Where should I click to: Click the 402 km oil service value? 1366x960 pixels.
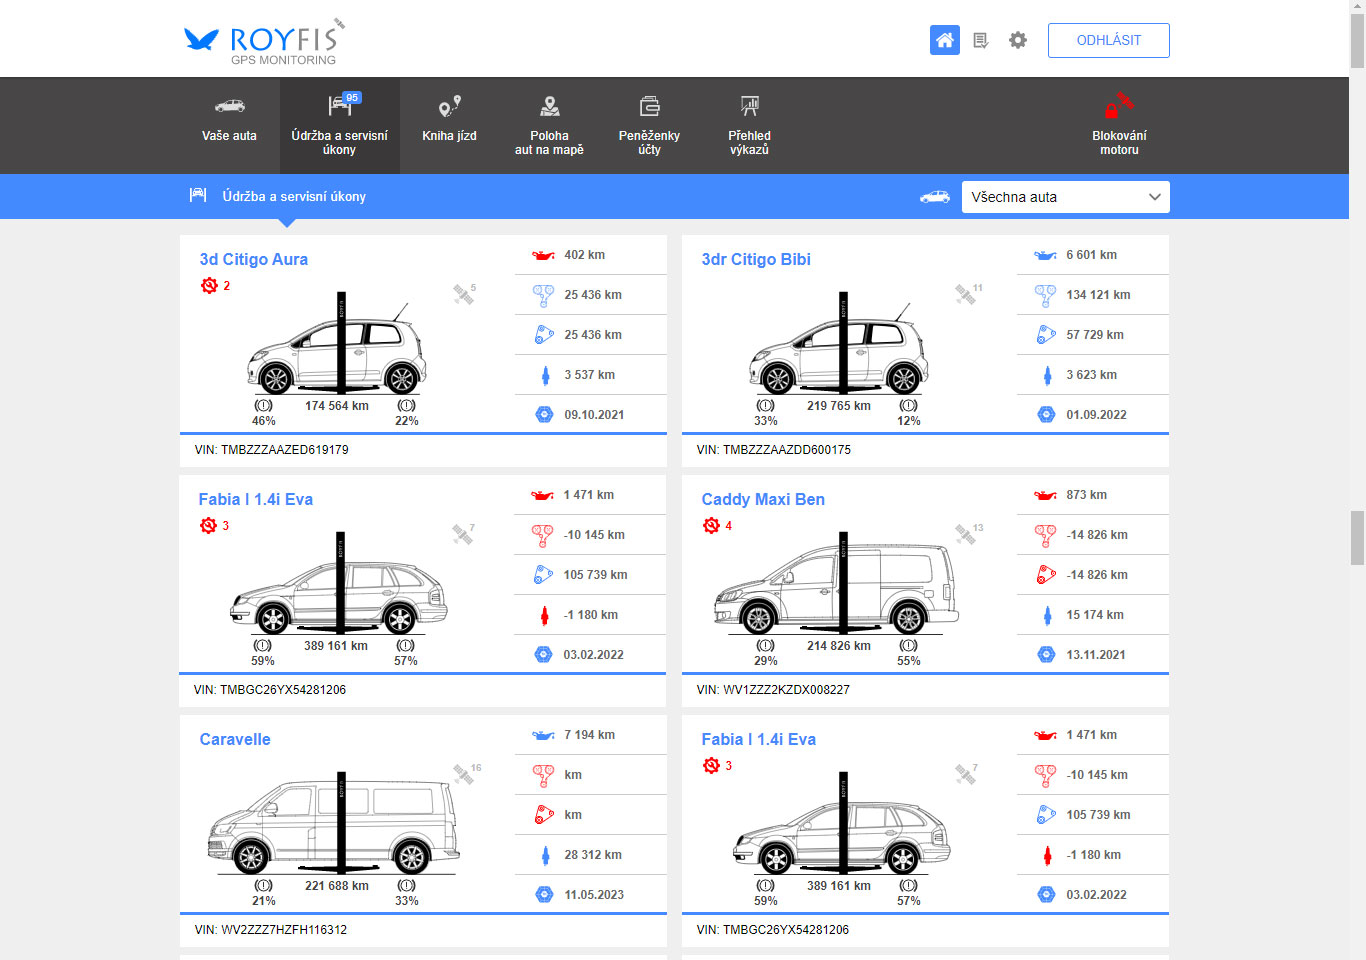(585, 255)
